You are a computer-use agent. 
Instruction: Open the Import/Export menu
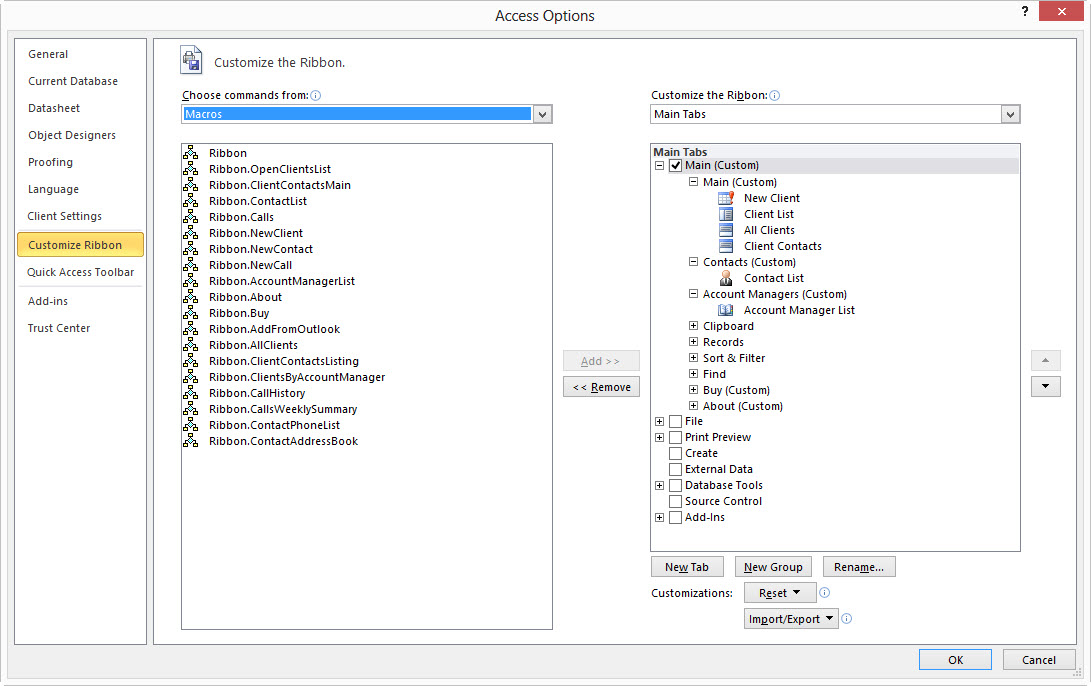(x=791, y=618)
